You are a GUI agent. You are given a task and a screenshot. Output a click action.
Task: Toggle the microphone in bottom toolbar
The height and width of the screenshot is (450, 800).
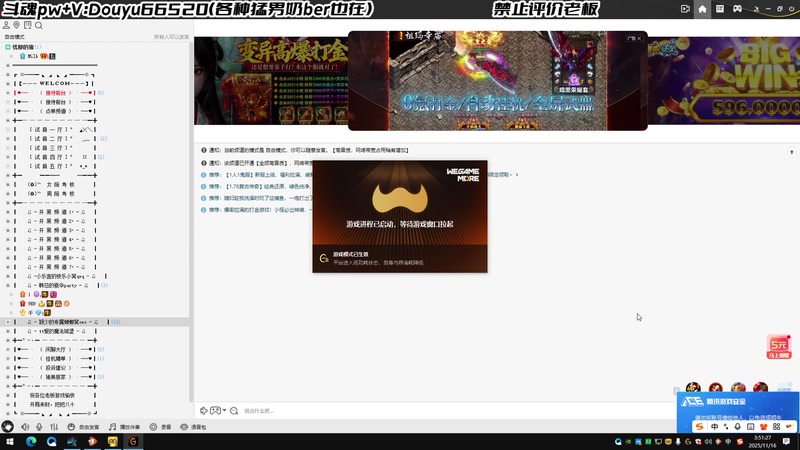(x=39, y=427)
